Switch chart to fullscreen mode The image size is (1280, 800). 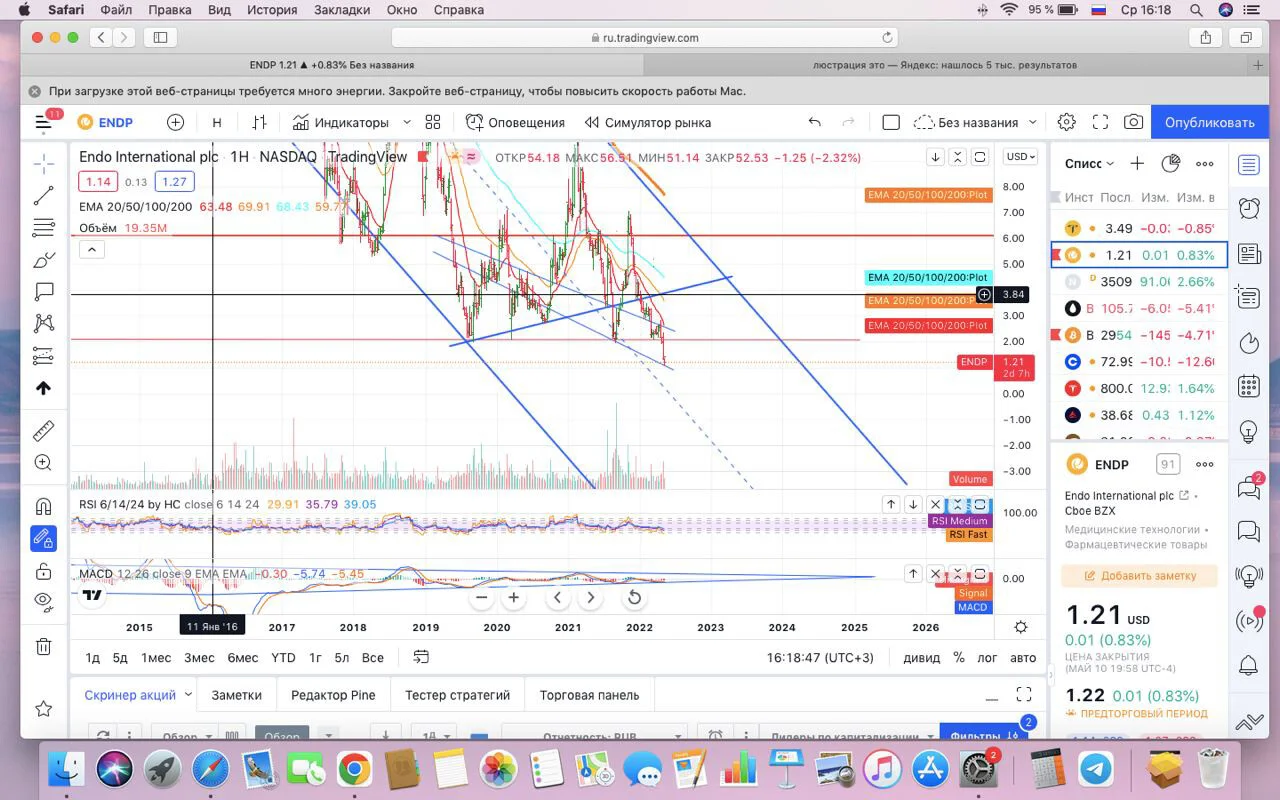[1100, 122]
